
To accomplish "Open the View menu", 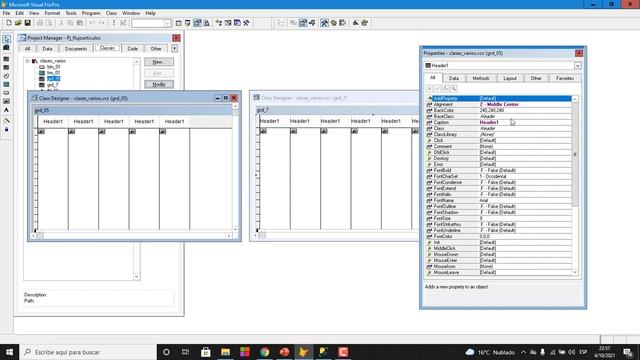I will pyautogui.click(x=34, y=13).
